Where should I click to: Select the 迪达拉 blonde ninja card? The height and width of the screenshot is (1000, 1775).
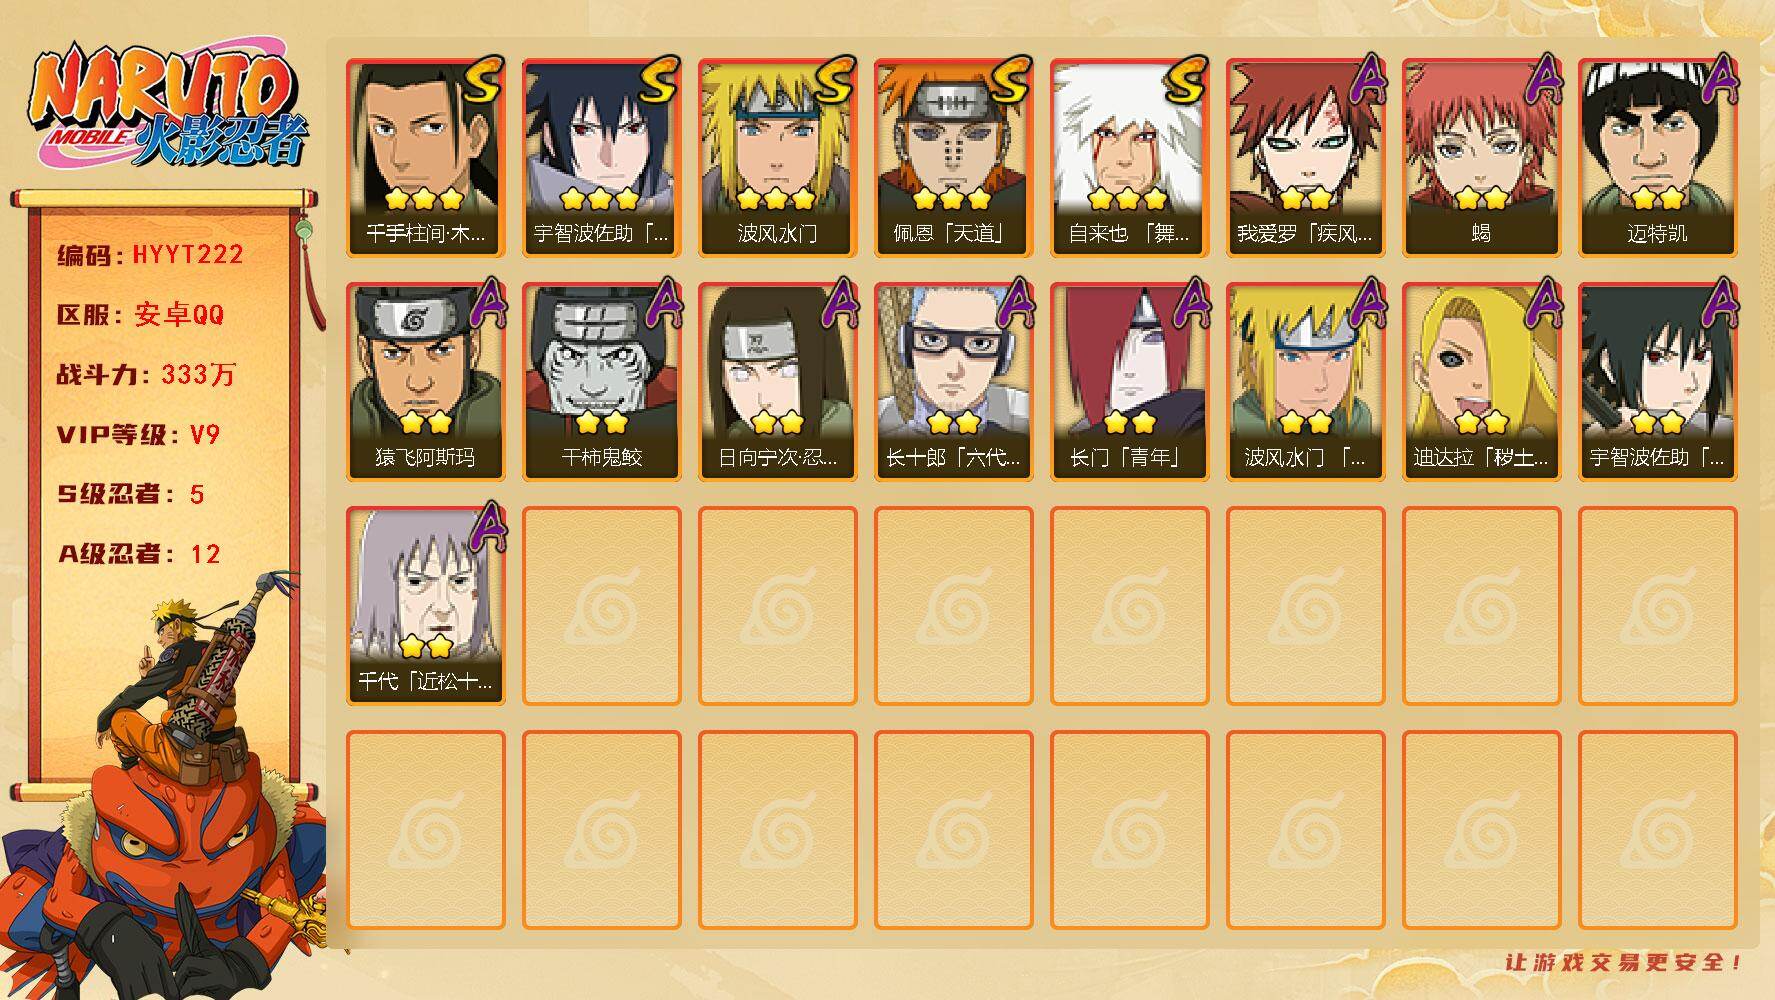click(x=1481, y=381)
